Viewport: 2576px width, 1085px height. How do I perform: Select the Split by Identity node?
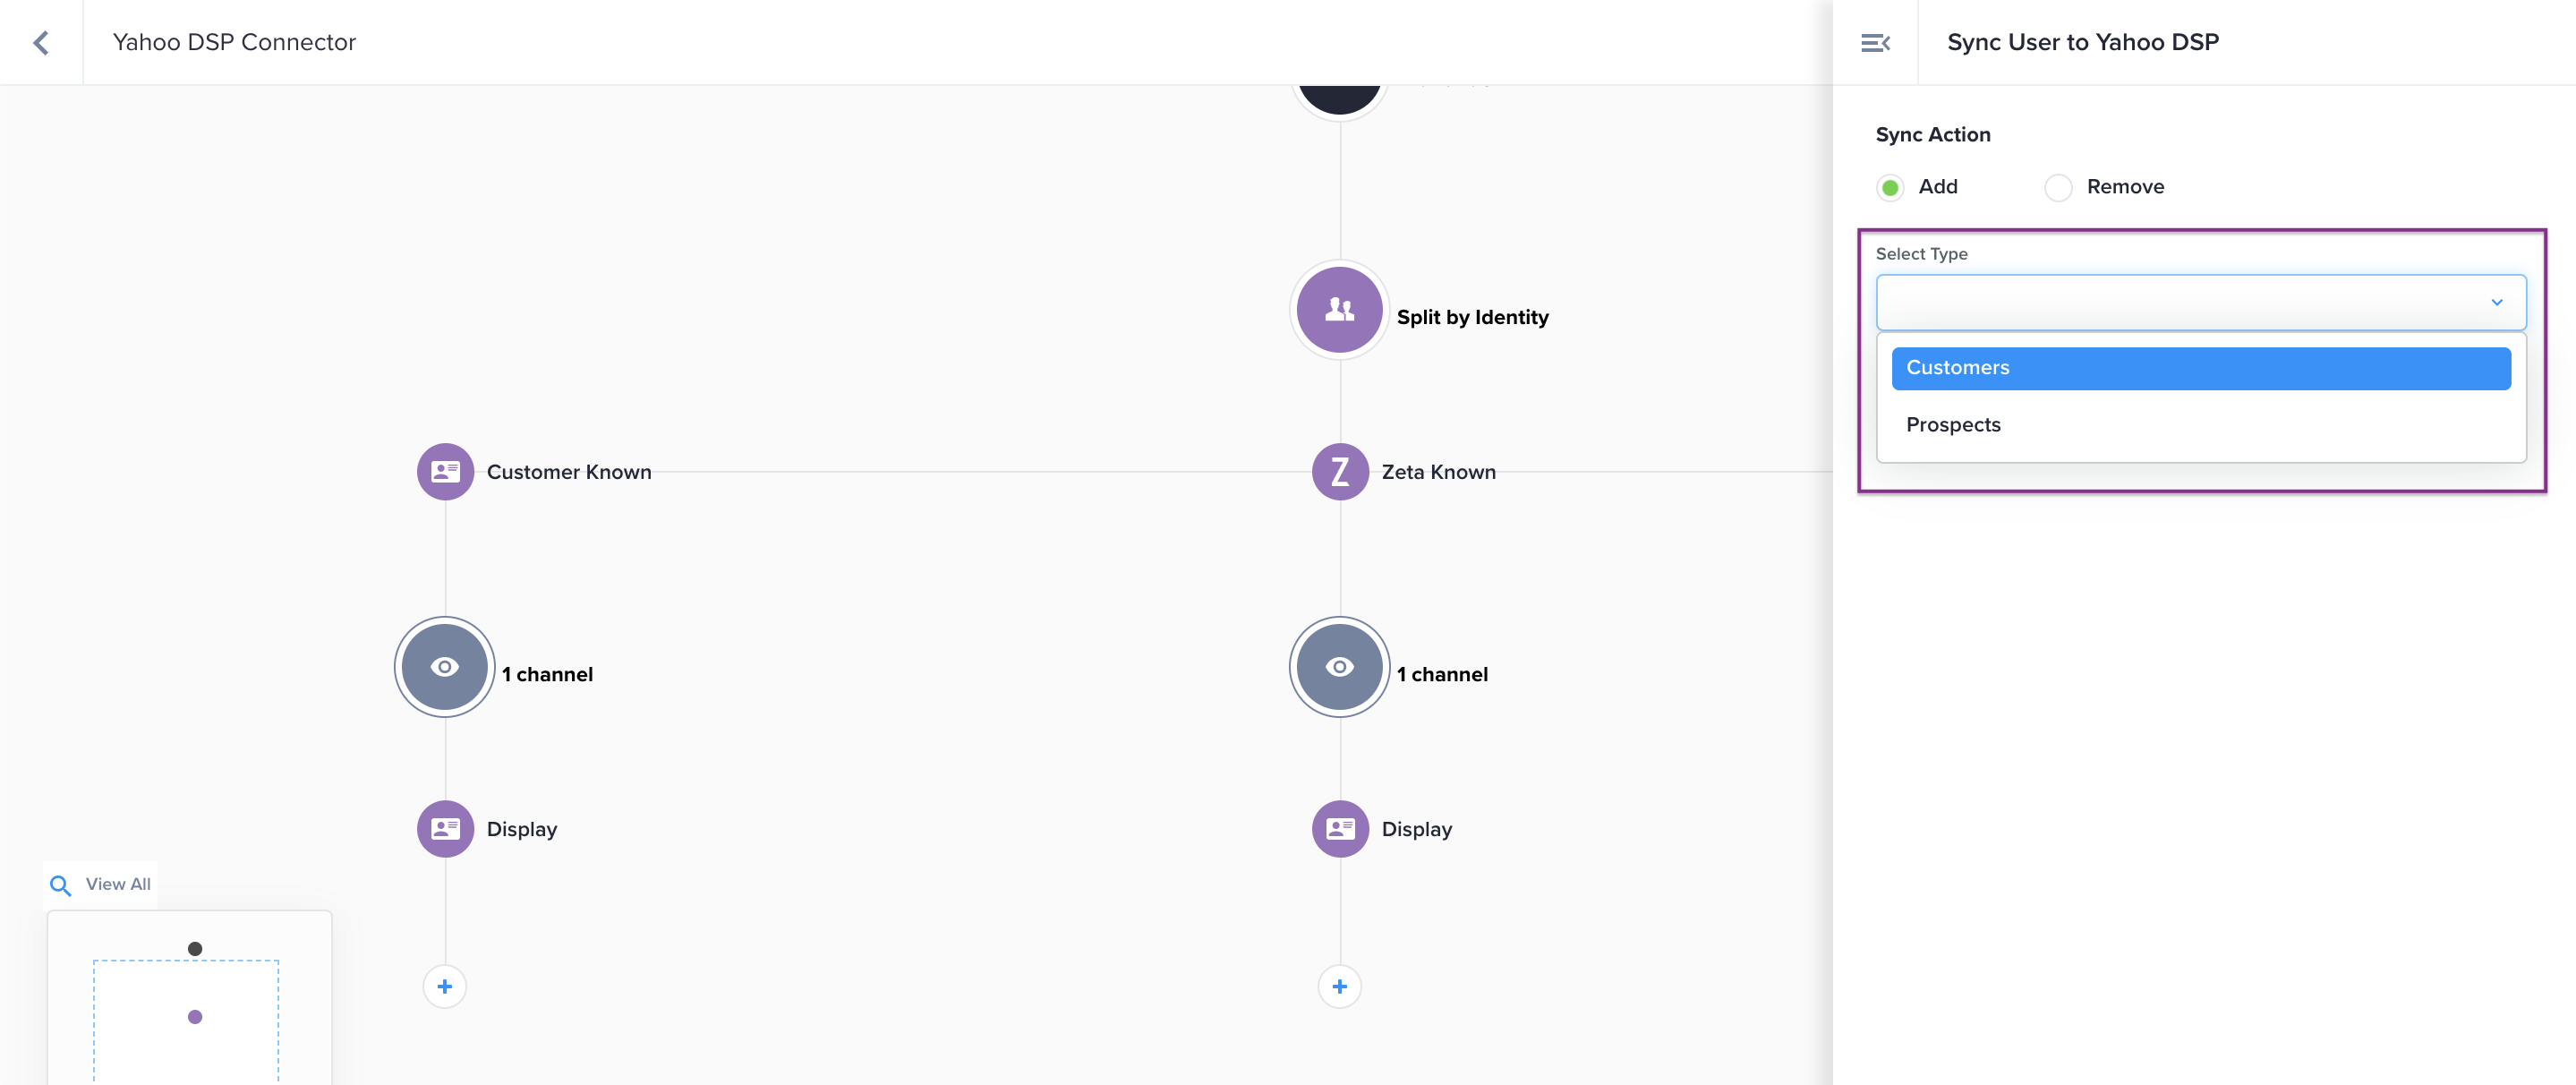[1339, 310]
